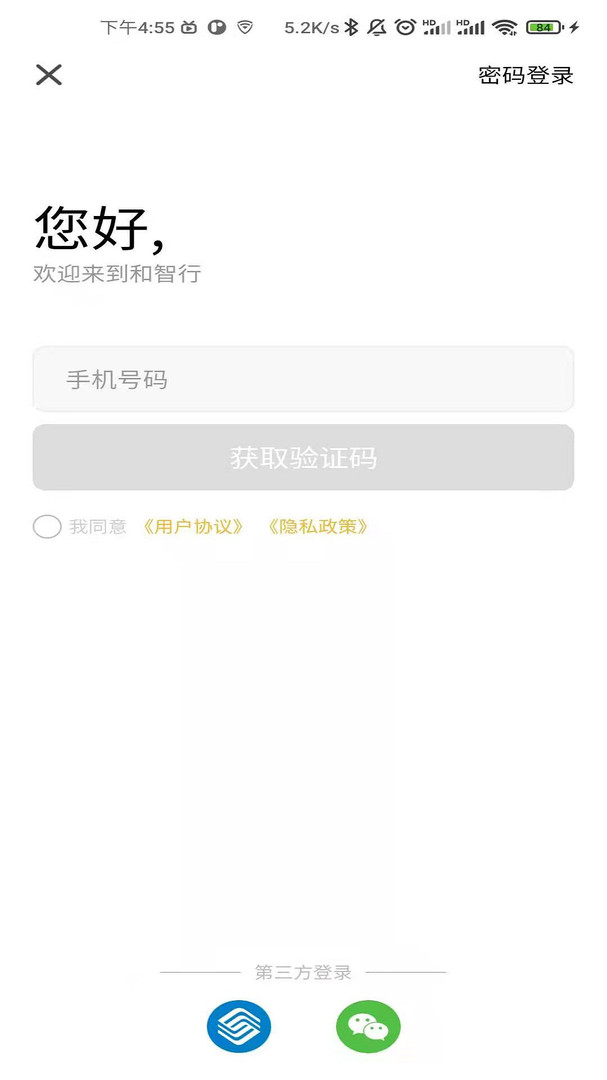The width and height of the screenshot is (607, 1080).
Task: Tap the Bluetooth status icon
Action: (351, 28)
